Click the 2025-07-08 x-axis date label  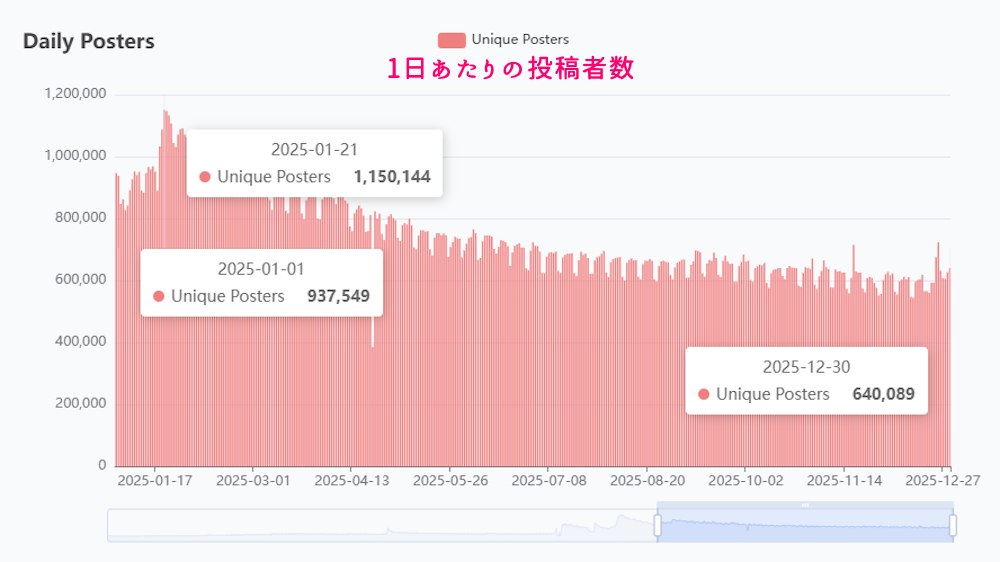pos(549,480)
